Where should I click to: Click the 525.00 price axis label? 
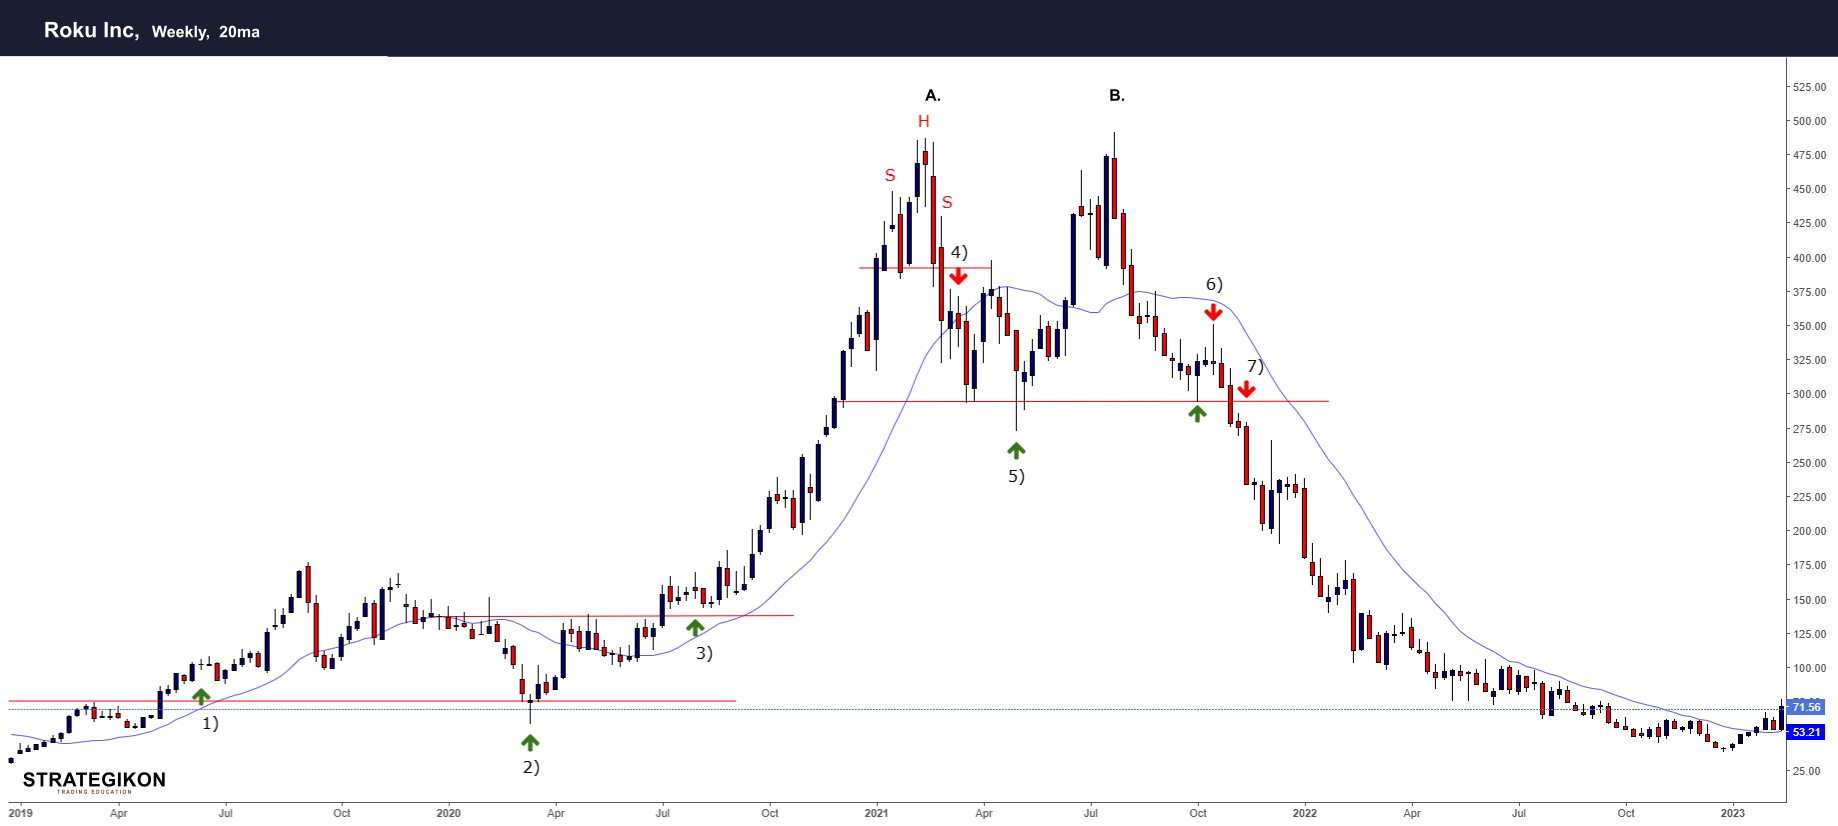[1809, 87]
